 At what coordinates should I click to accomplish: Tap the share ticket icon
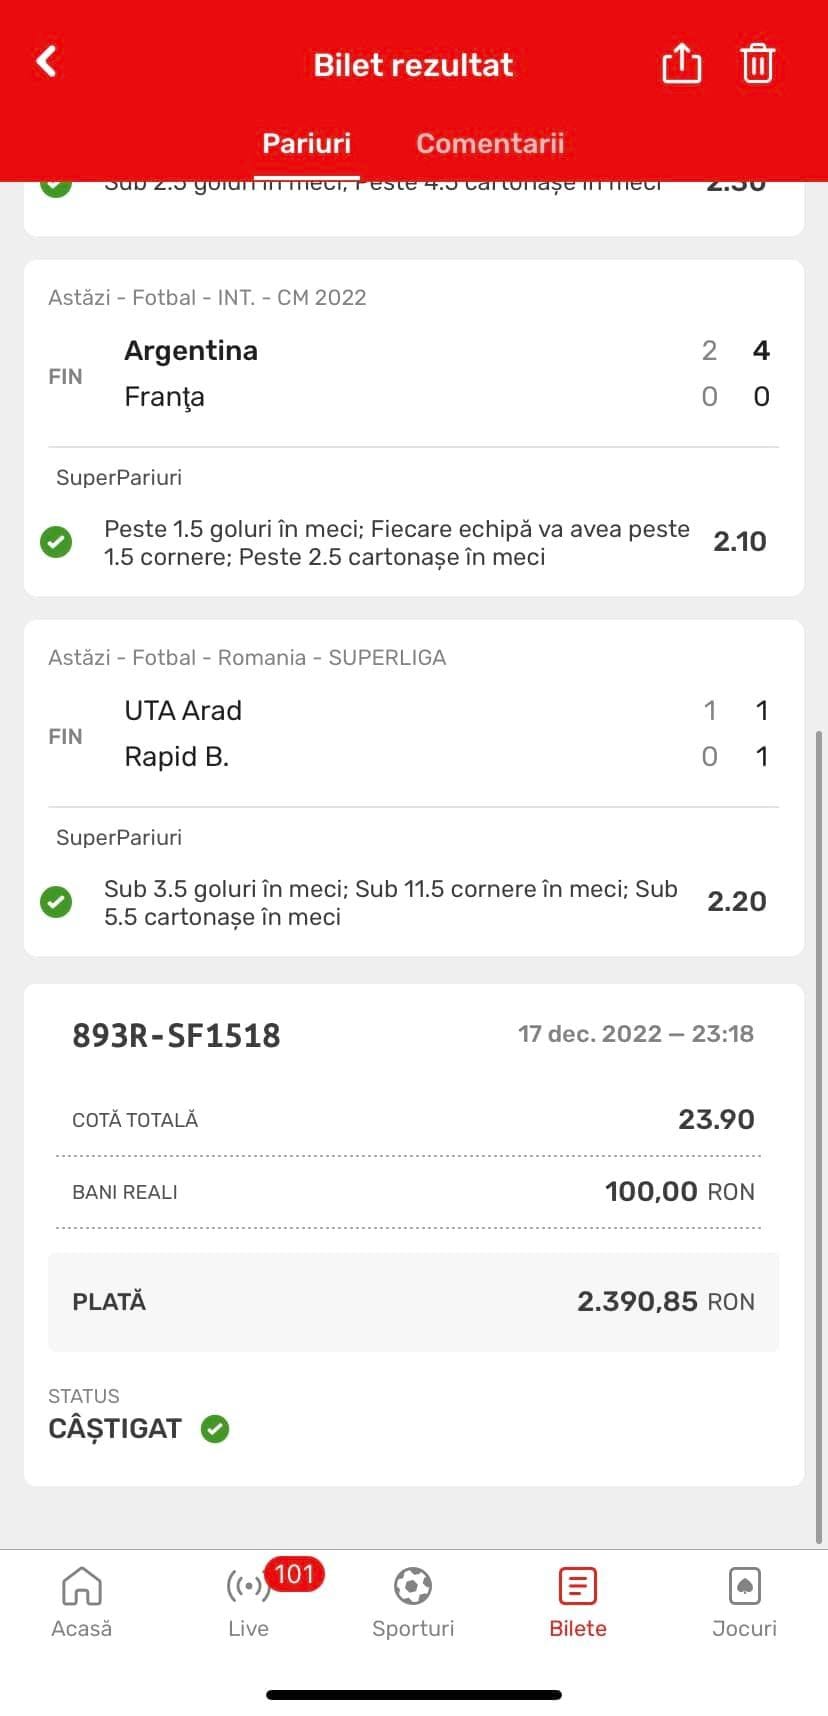681,64
